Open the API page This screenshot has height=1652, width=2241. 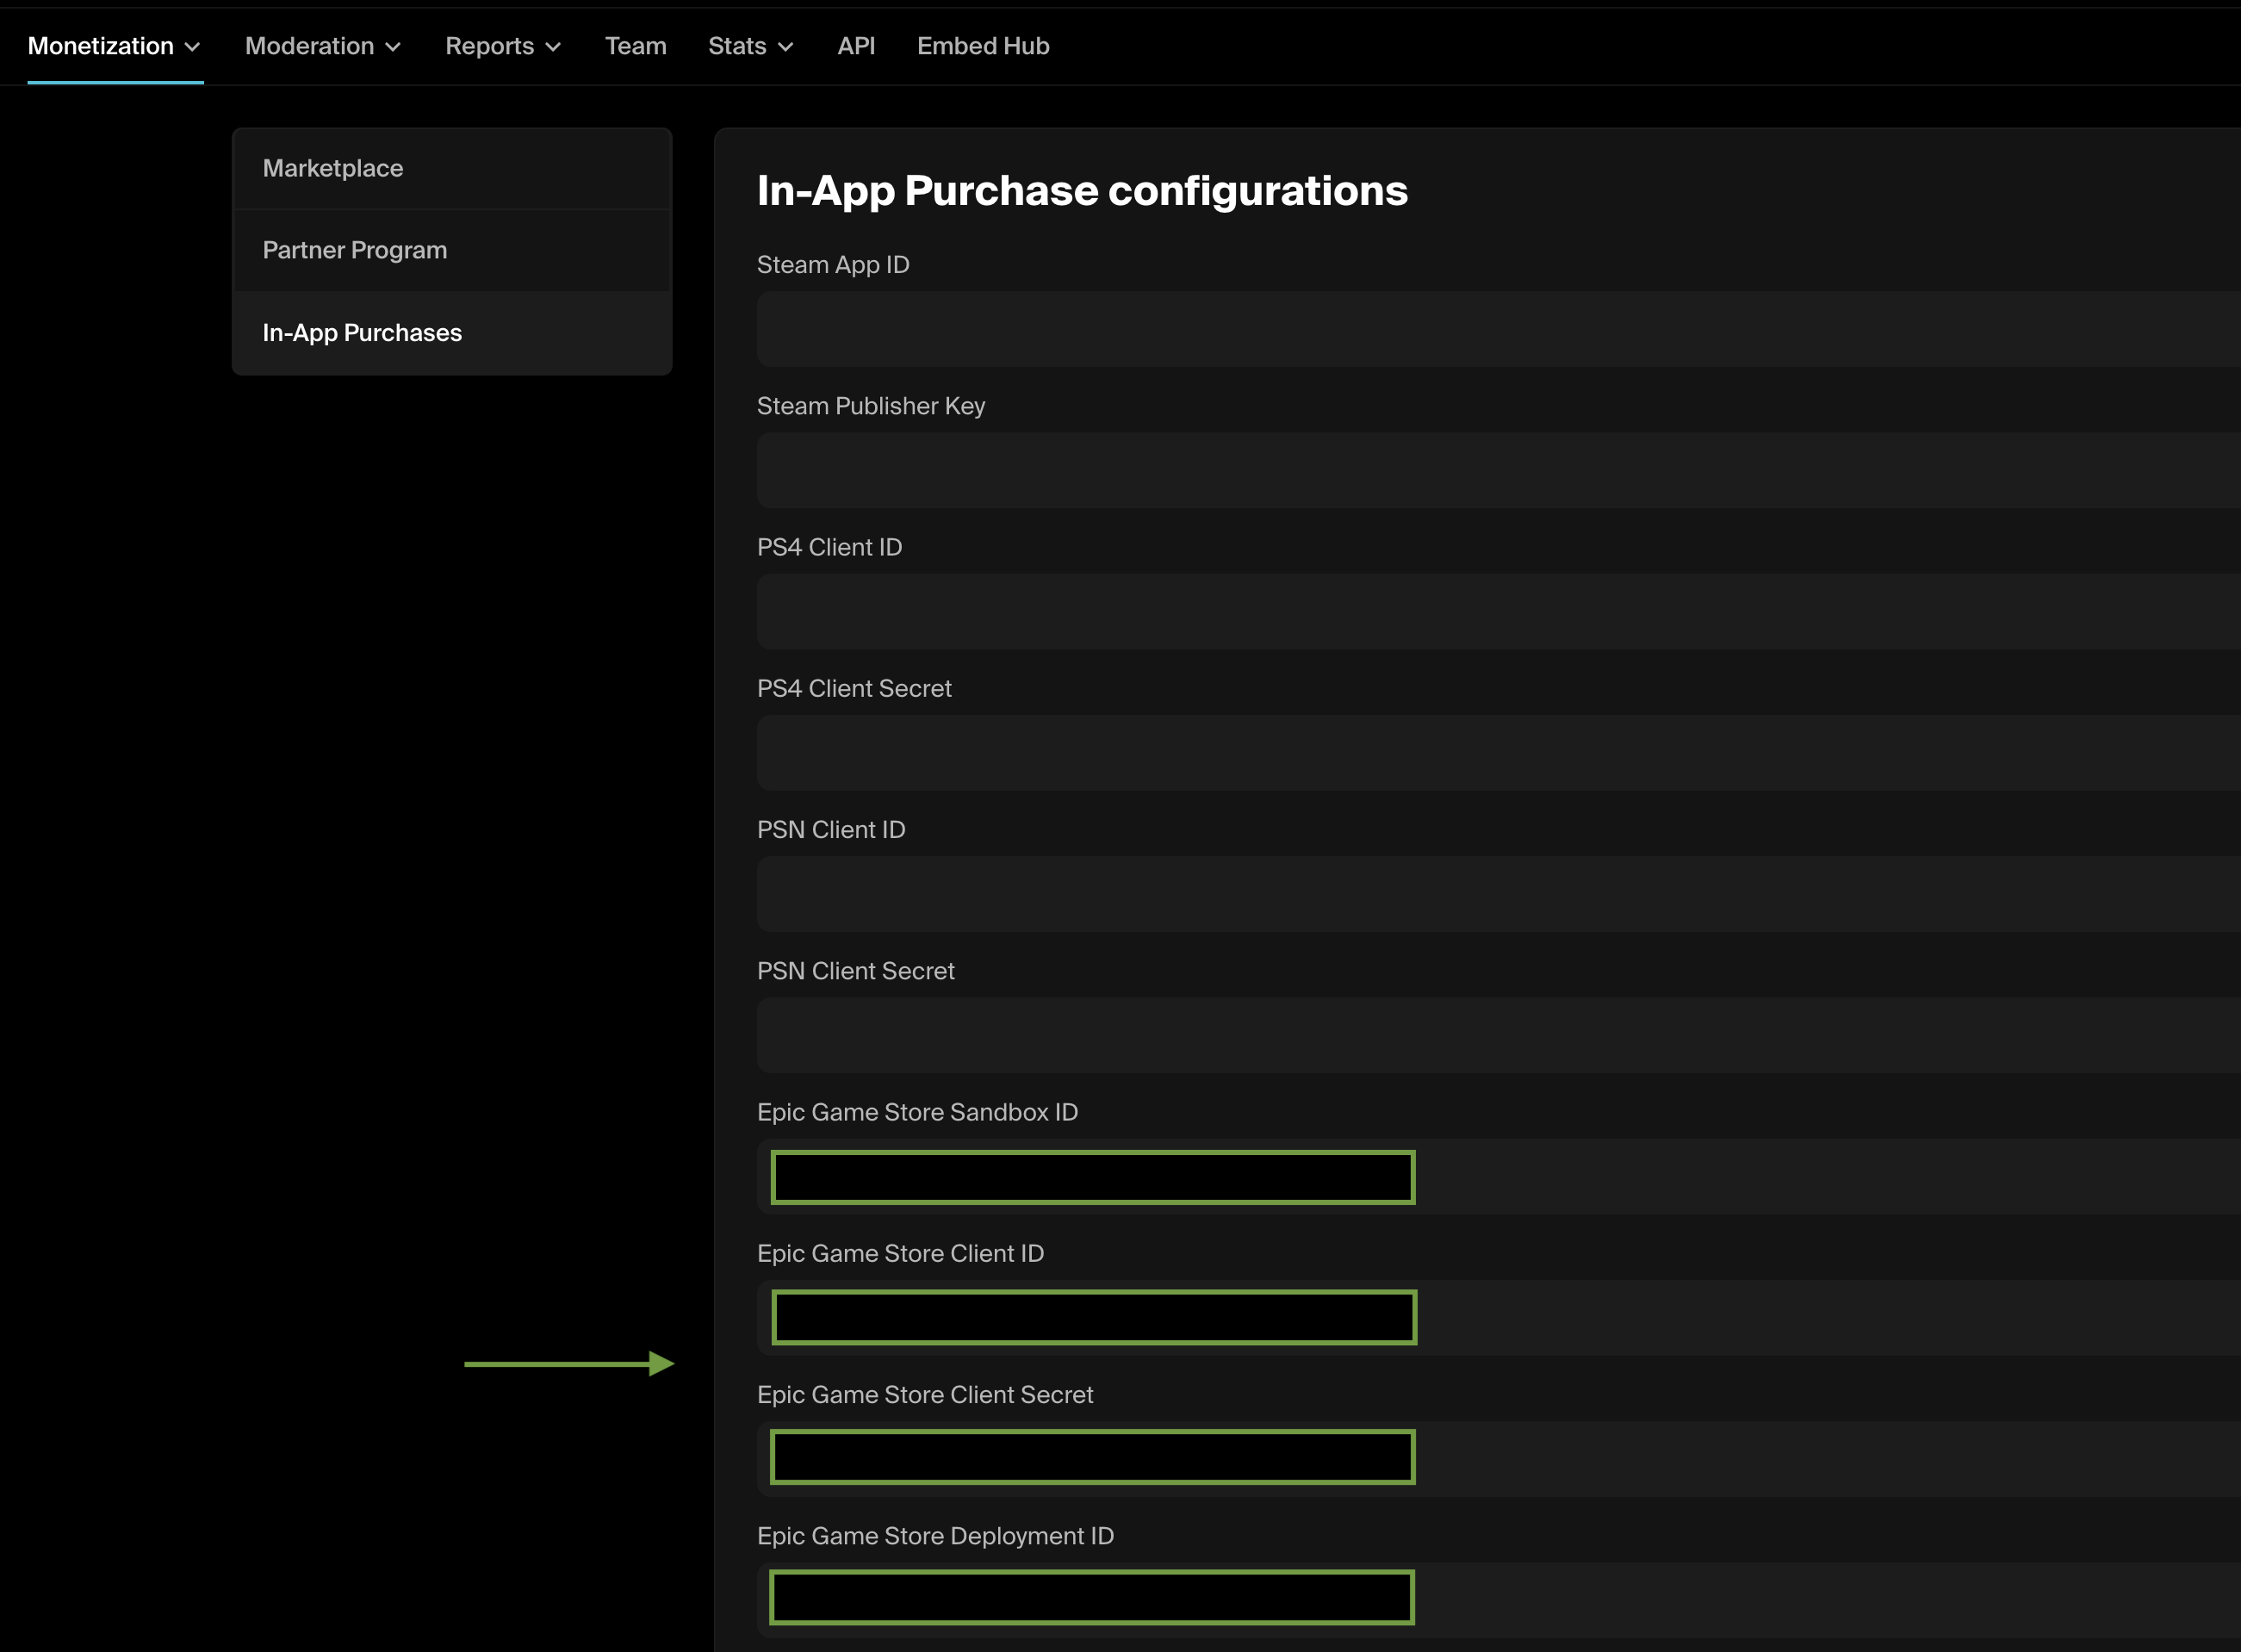[x=856, y=45]
